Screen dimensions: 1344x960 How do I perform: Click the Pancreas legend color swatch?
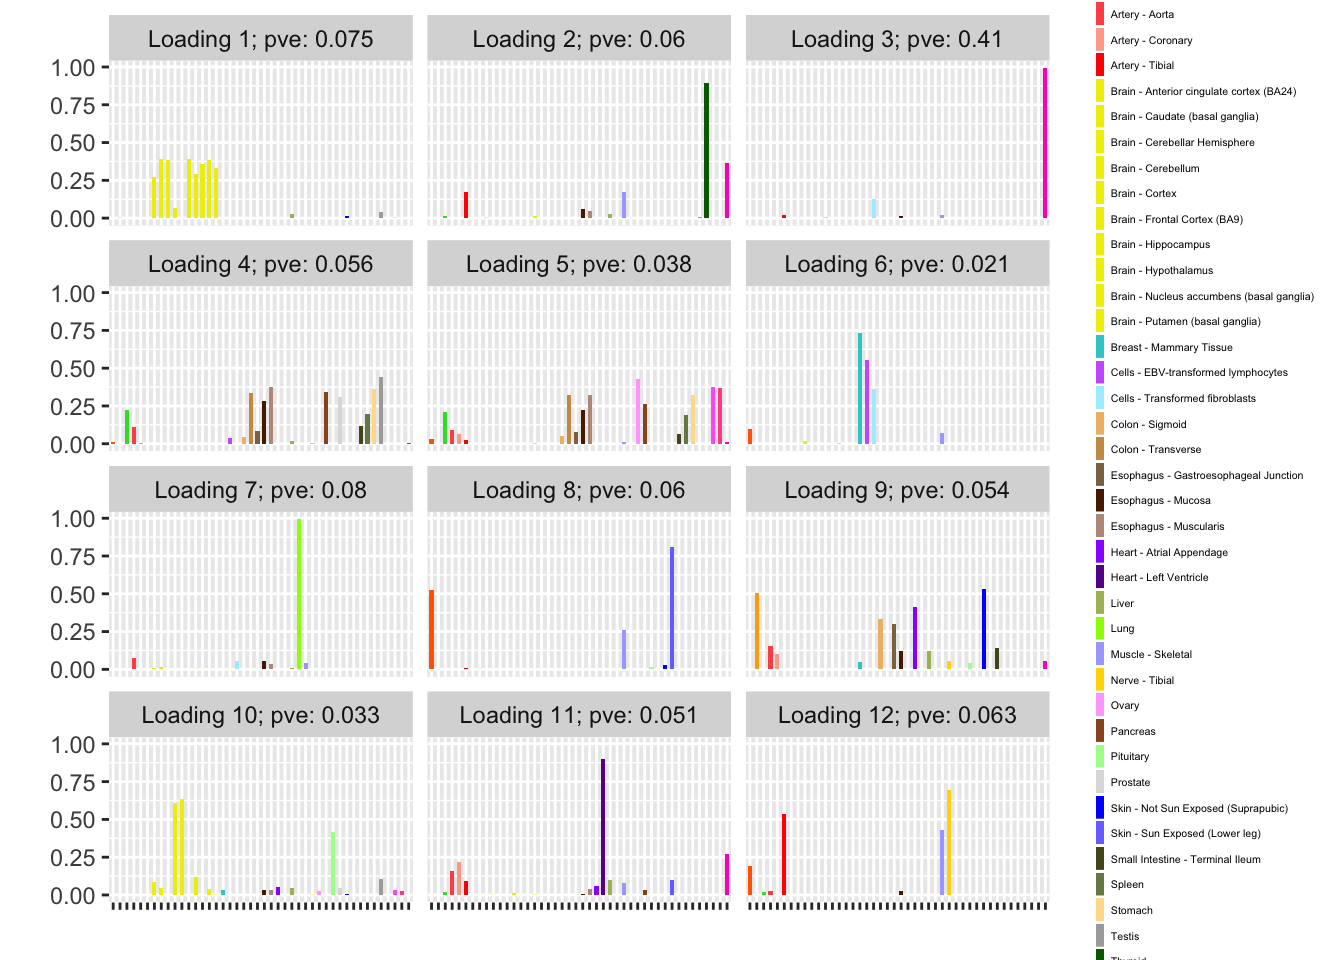click(x=1100, y=731)
